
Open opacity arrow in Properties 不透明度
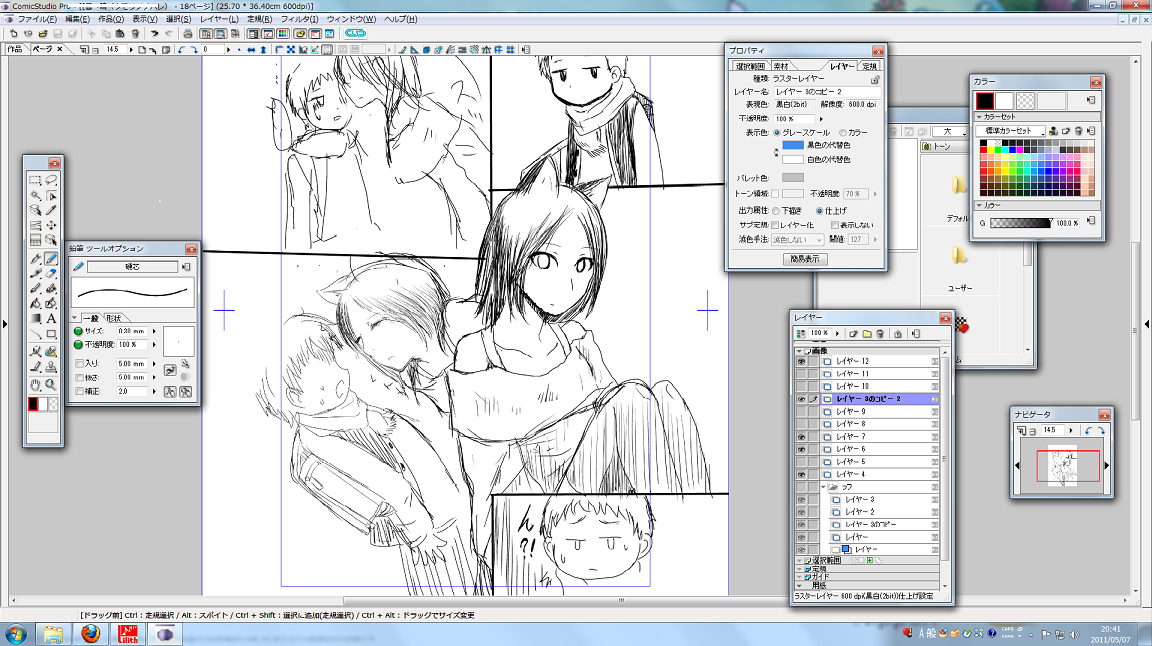point(821,119)
